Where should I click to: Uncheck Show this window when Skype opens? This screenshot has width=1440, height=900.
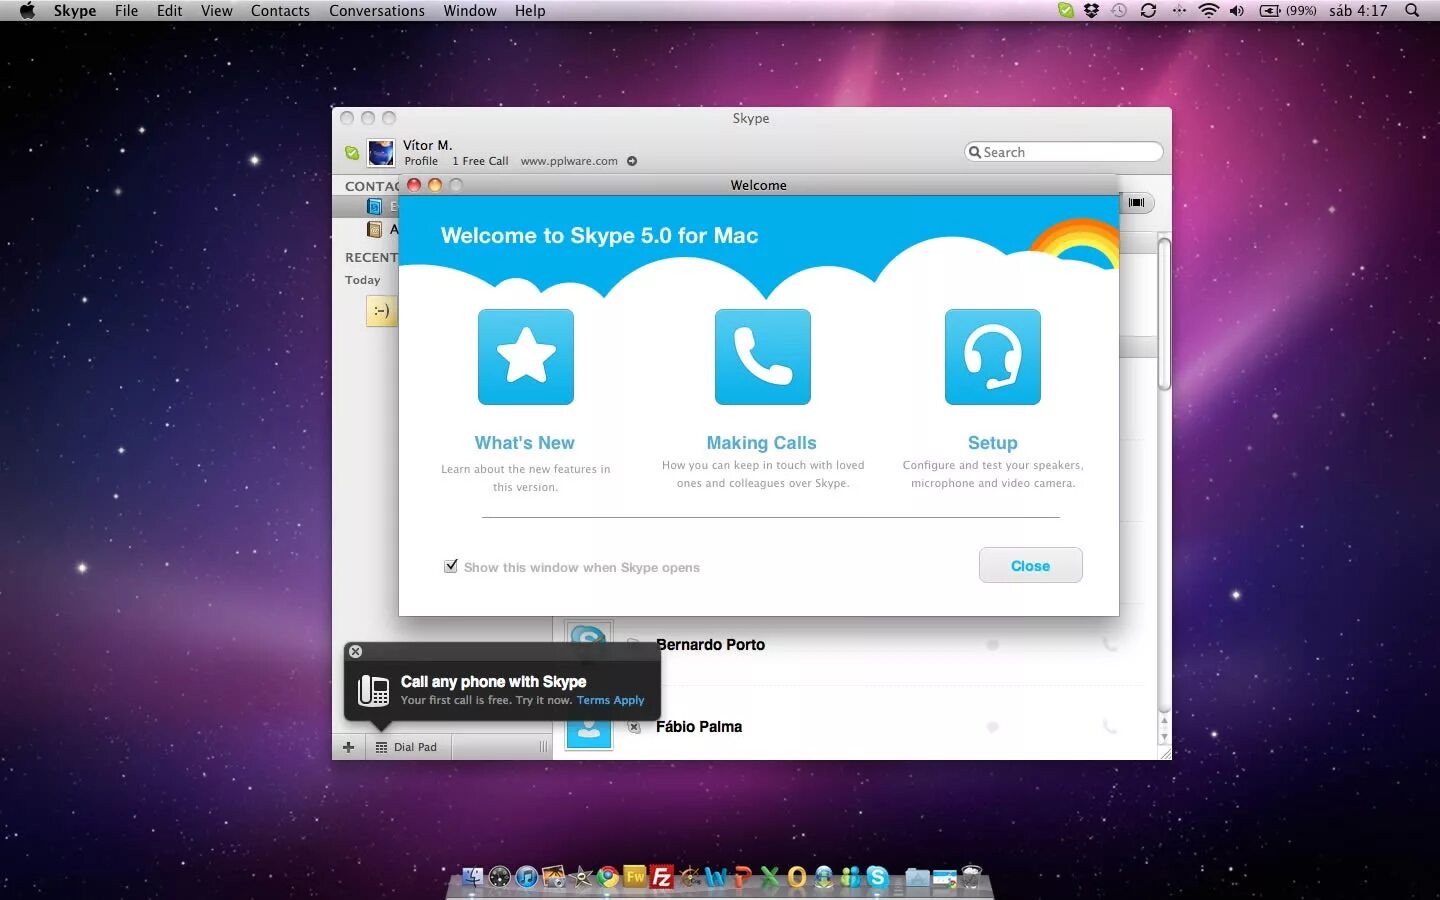(451, 566)
